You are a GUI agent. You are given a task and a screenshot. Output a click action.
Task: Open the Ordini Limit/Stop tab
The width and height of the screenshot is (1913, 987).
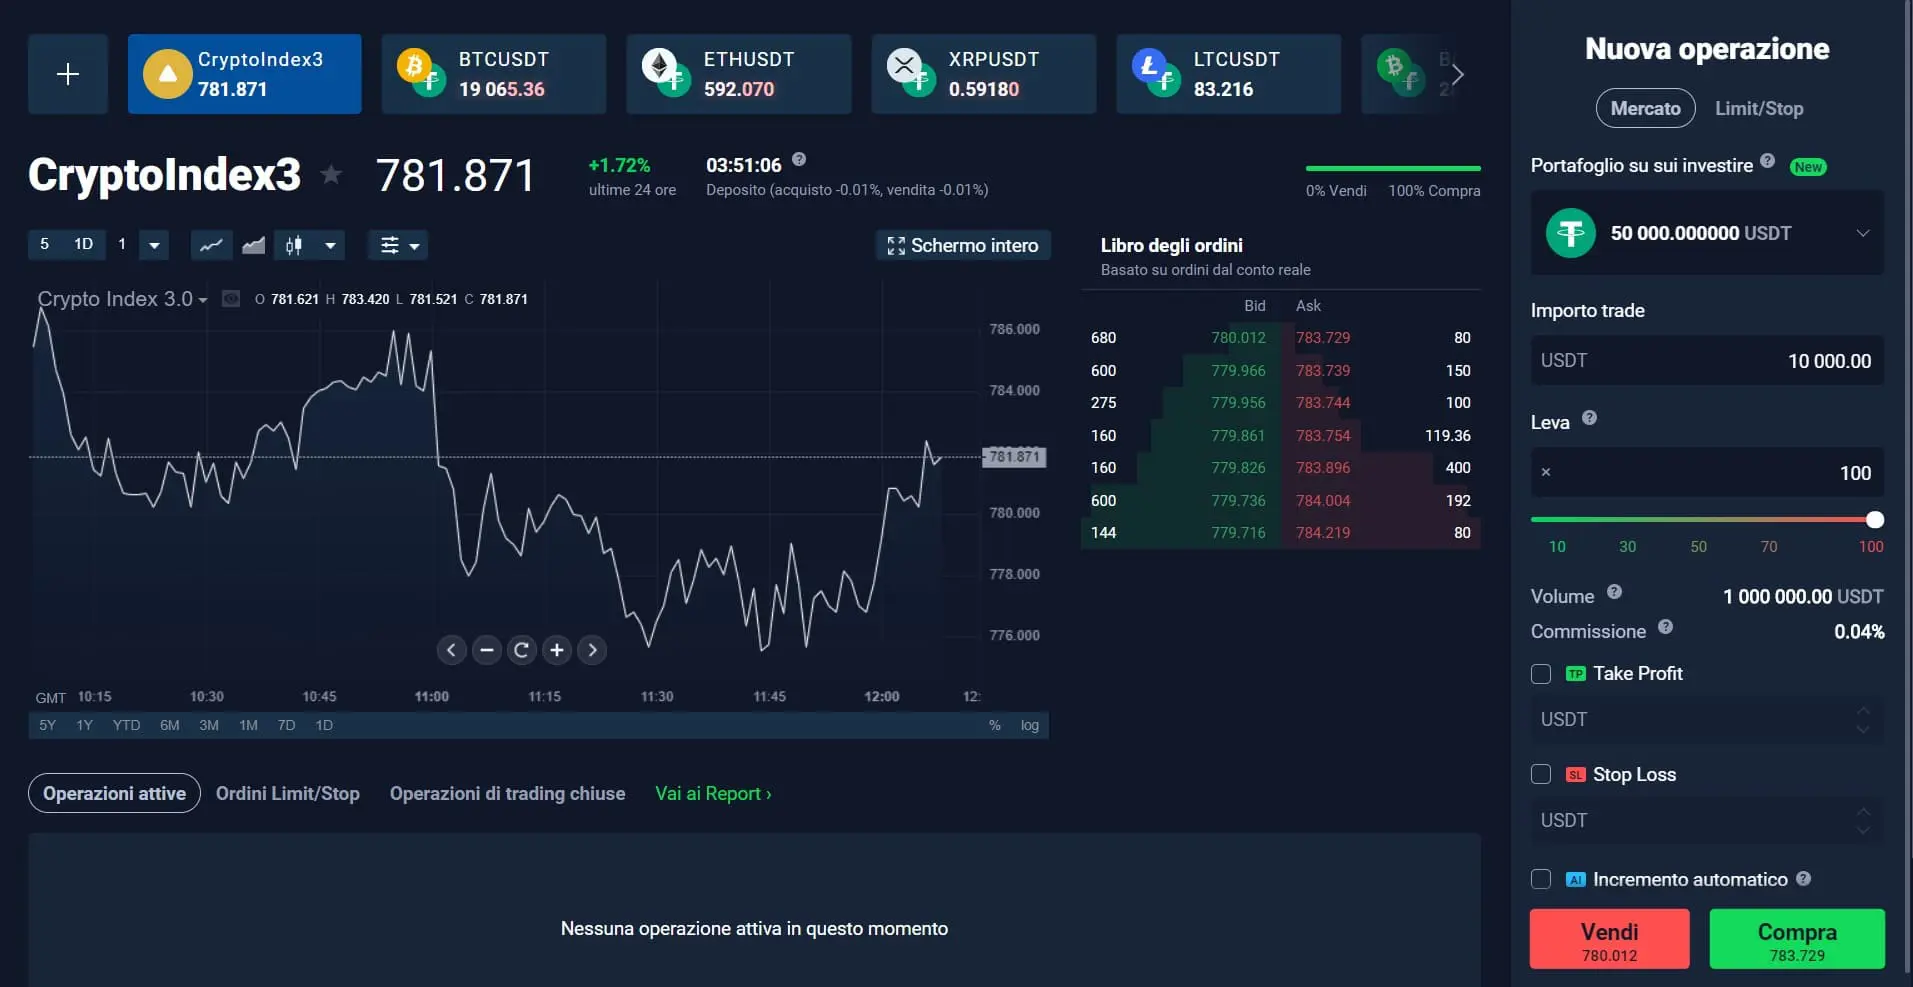[288, 793]
